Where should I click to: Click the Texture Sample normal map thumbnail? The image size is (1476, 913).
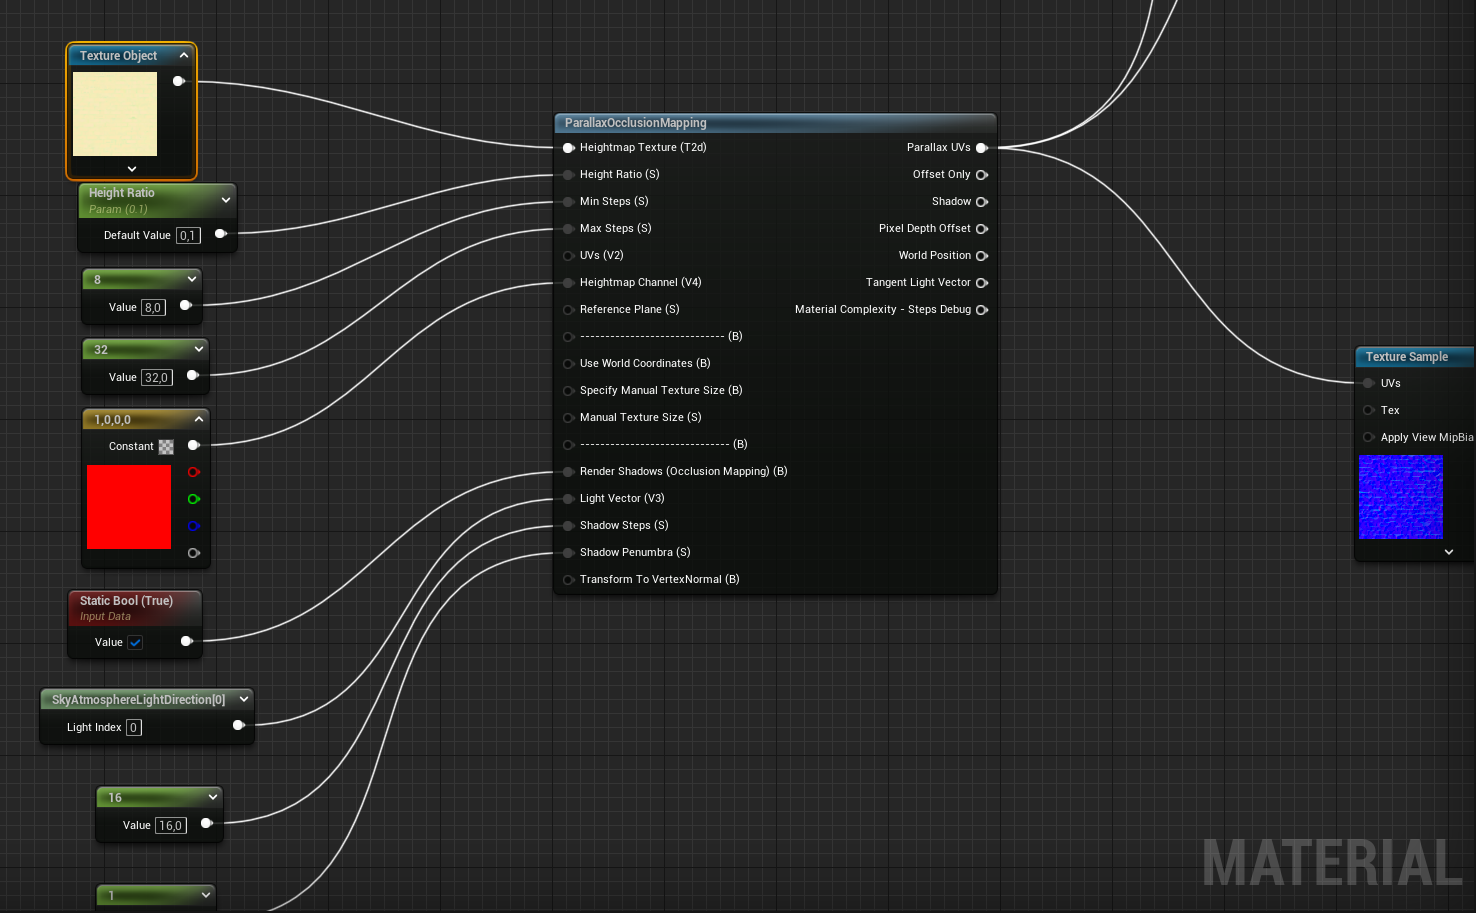pyautogui.click(x=1401, y=497)
